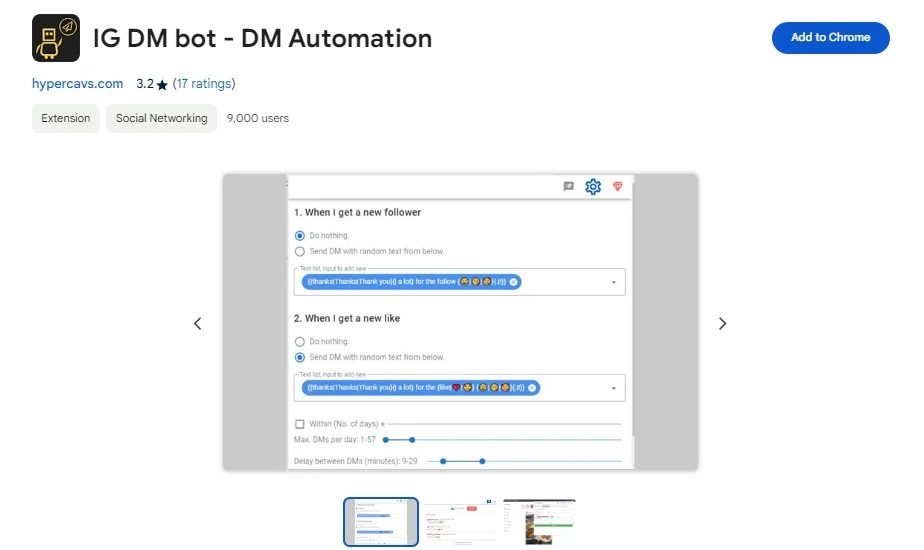Click the star rating icon
Screen dimensions: 924x550
point(163,85)
